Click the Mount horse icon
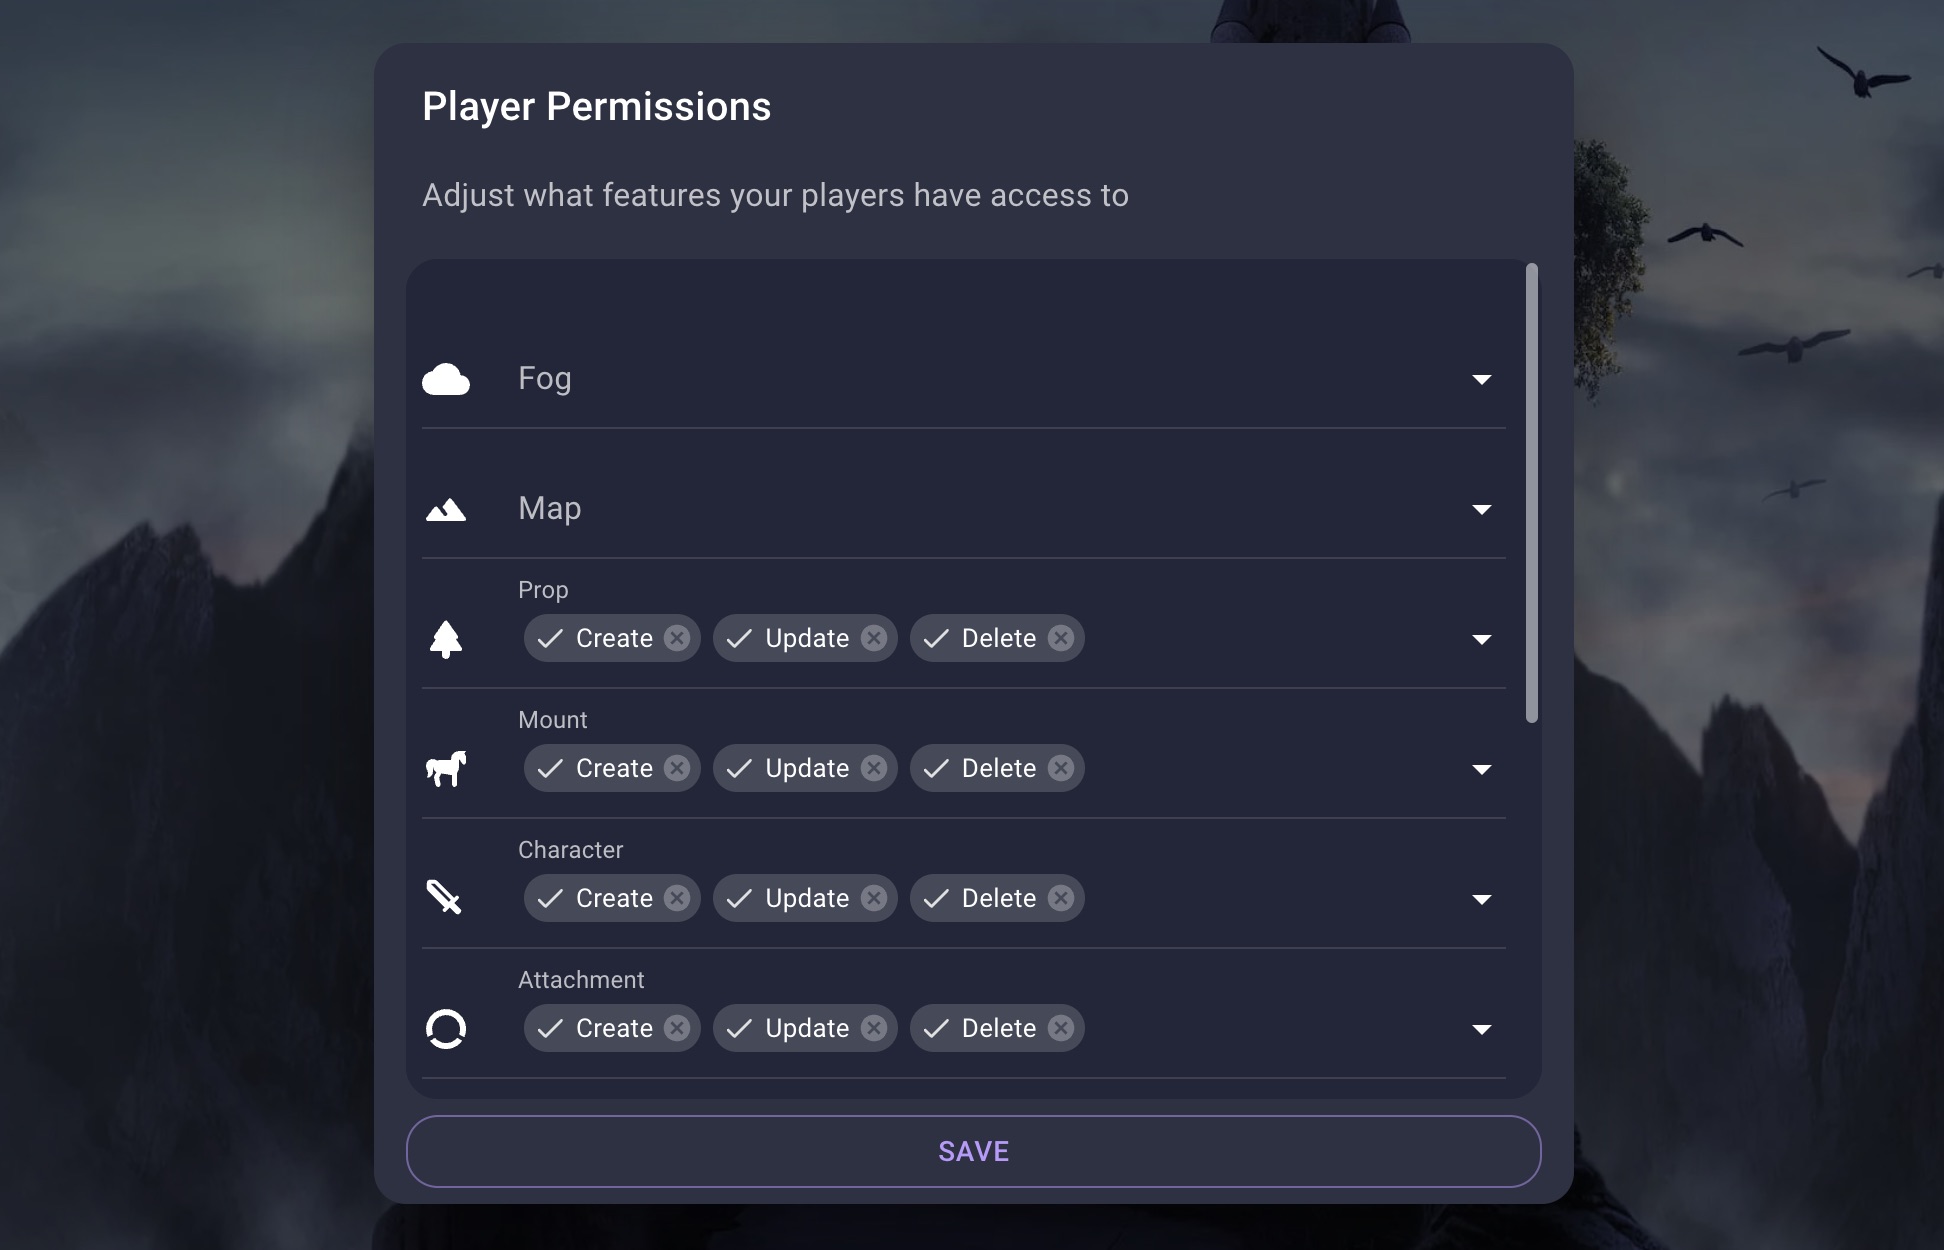Image resolution: width=1944 pixels, height=1250 pixels. (x=446, y=768)
